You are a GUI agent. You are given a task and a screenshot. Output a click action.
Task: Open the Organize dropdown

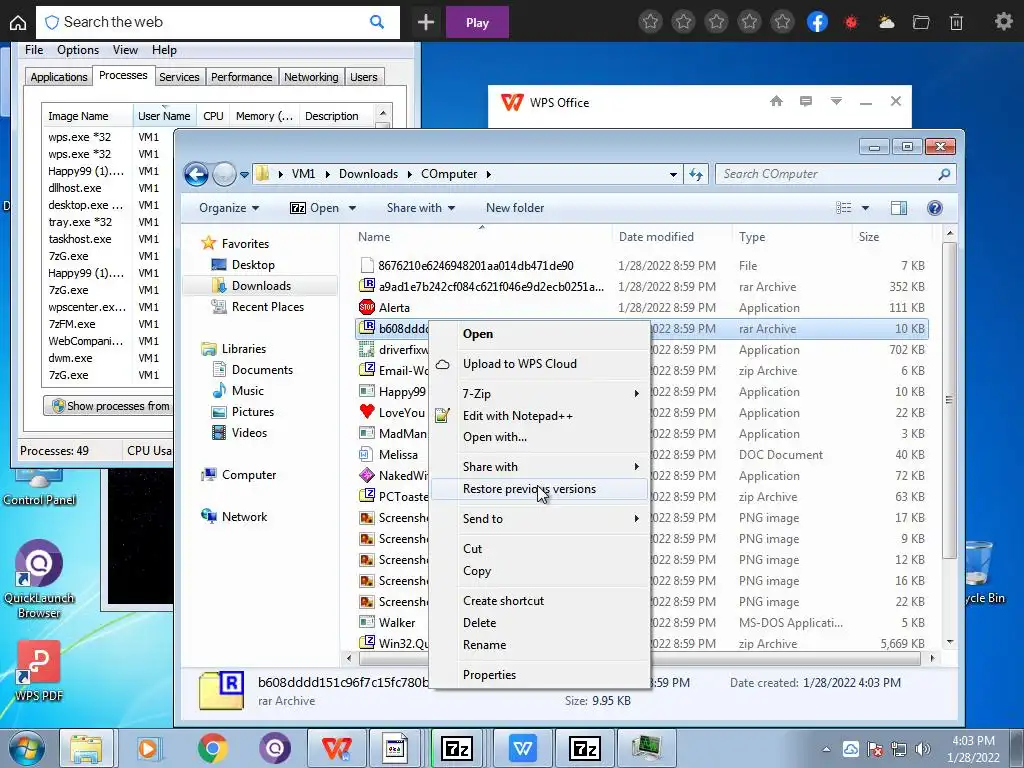click(x=229, y=208)
